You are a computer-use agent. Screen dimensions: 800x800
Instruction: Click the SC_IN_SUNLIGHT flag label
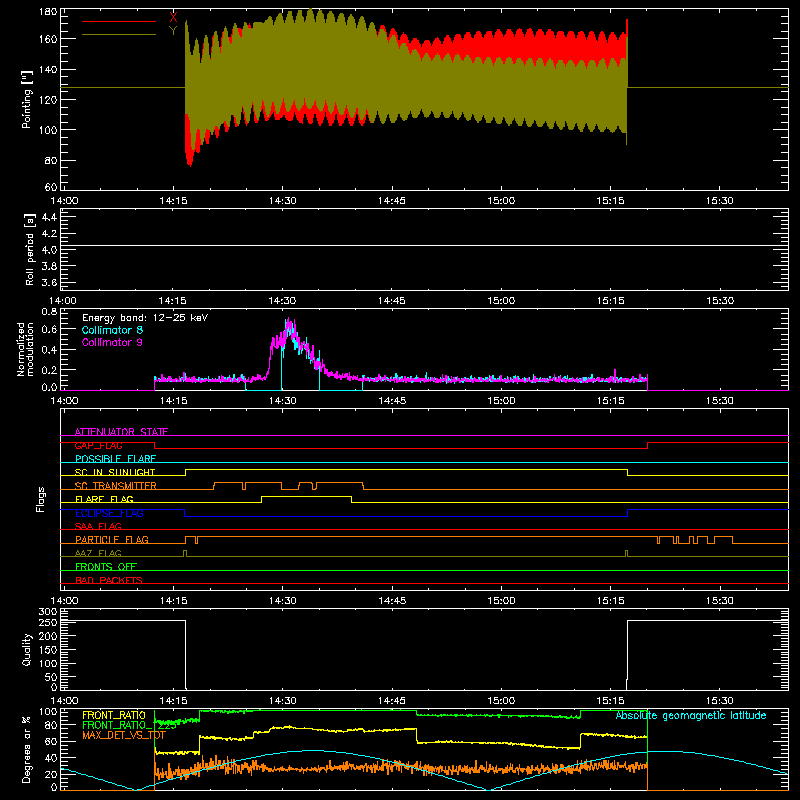pyautogui.click(x=115, y=472)
